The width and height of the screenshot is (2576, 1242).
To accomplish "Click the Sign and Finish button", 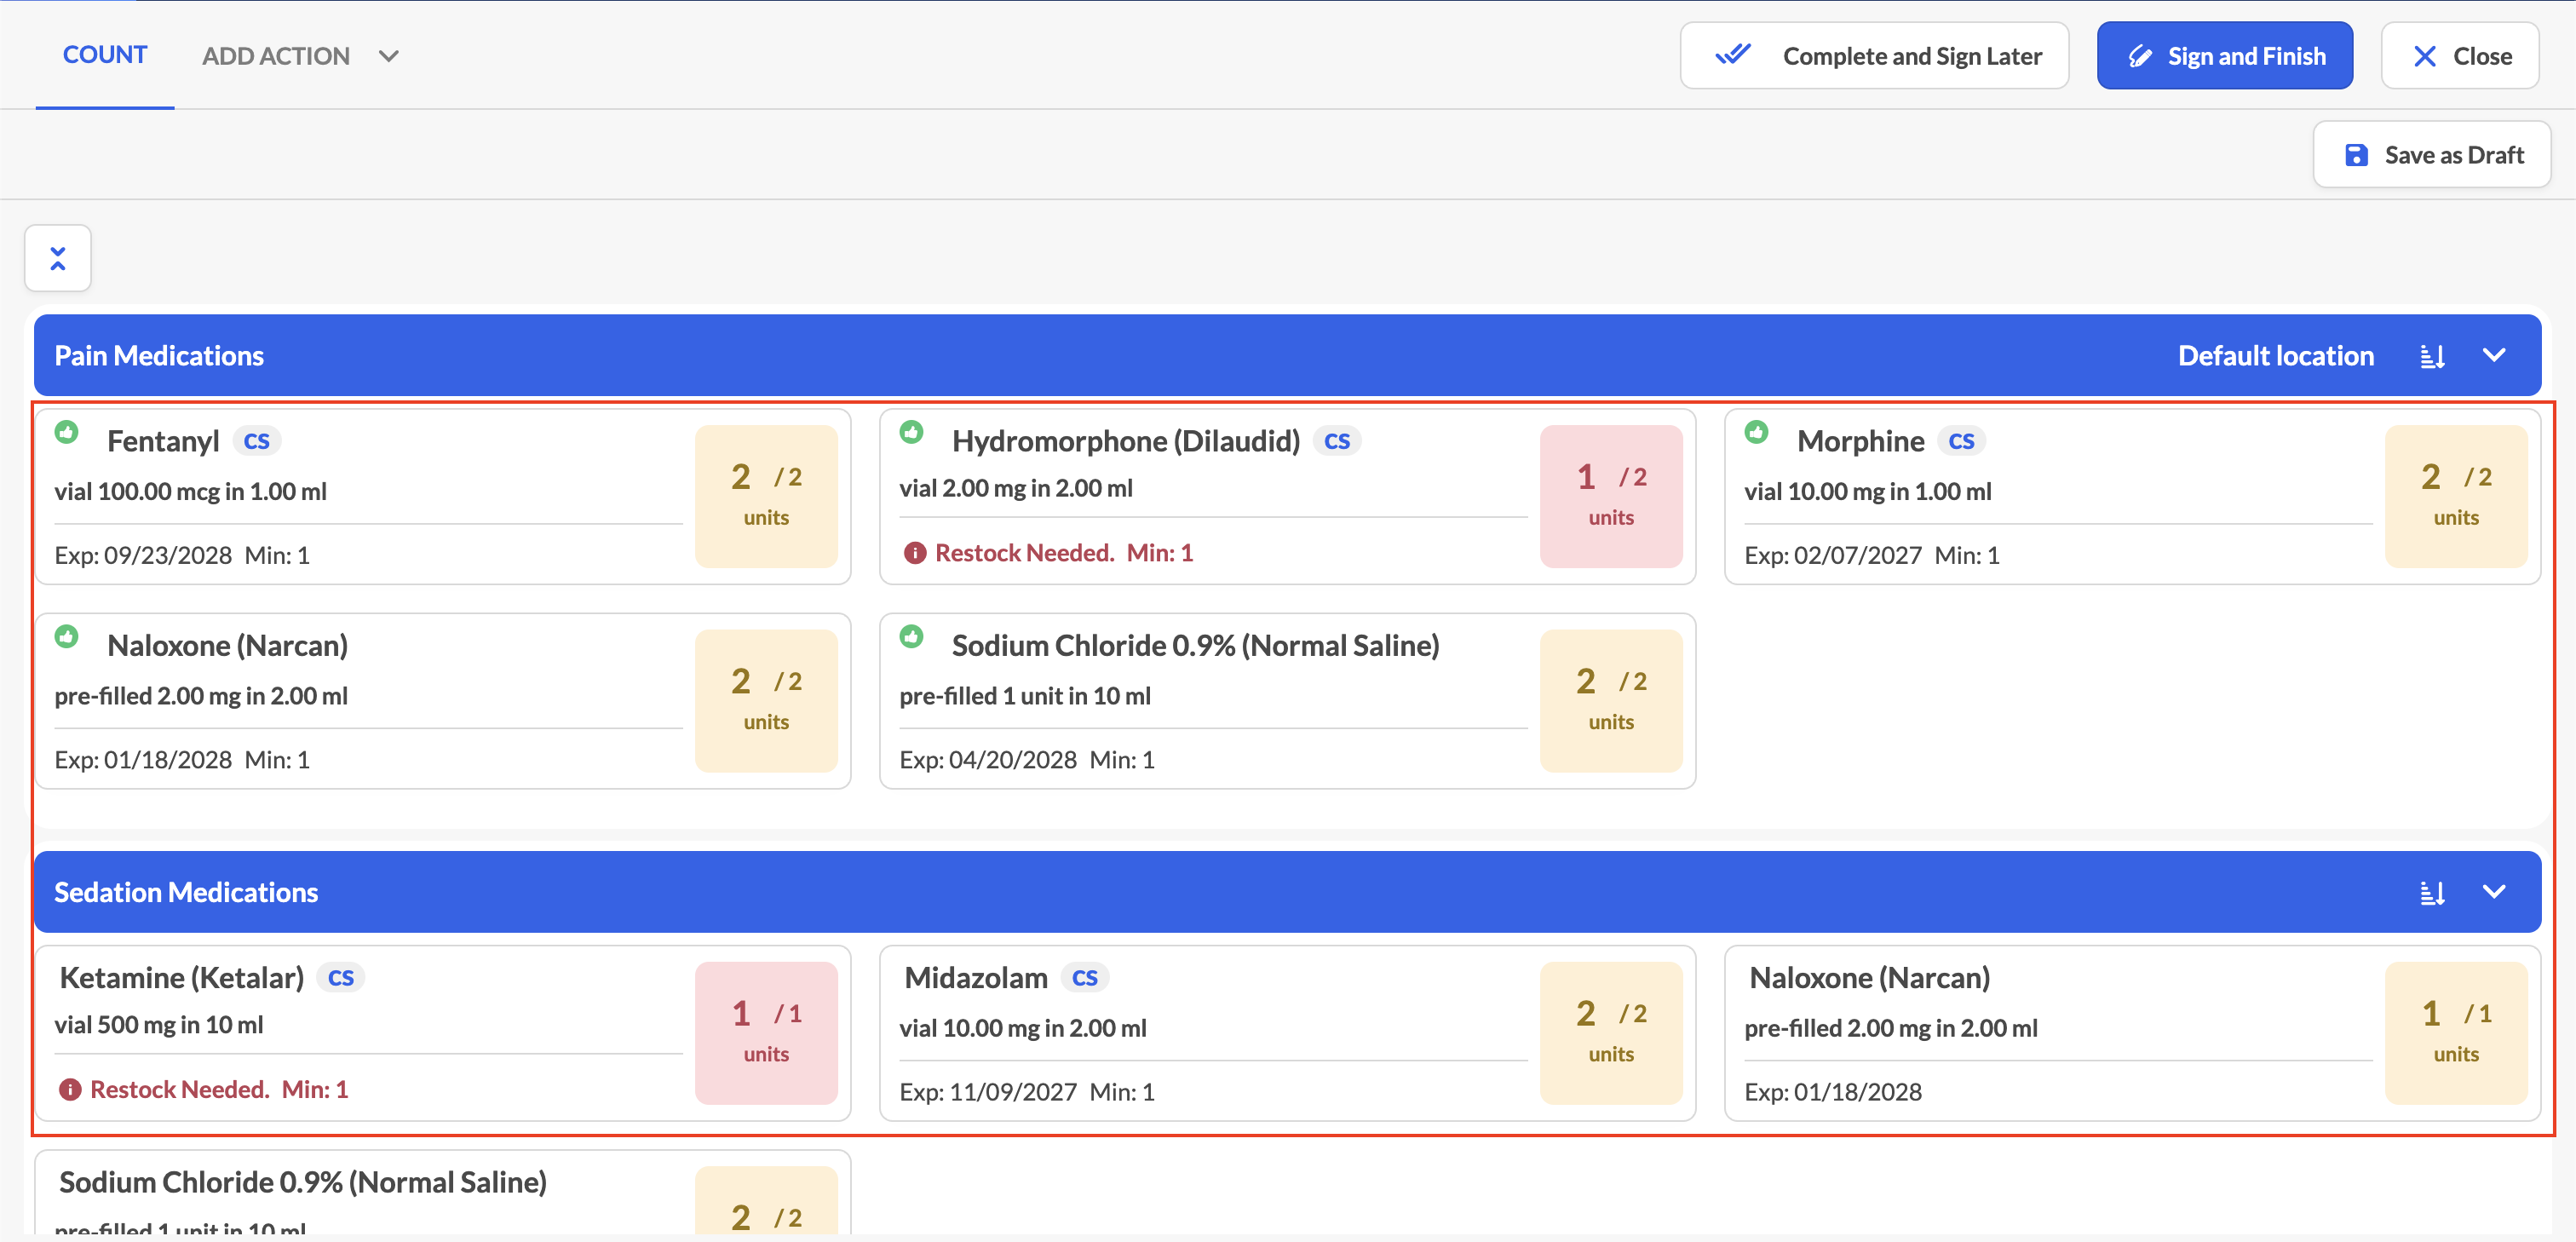I will 2224,56.
